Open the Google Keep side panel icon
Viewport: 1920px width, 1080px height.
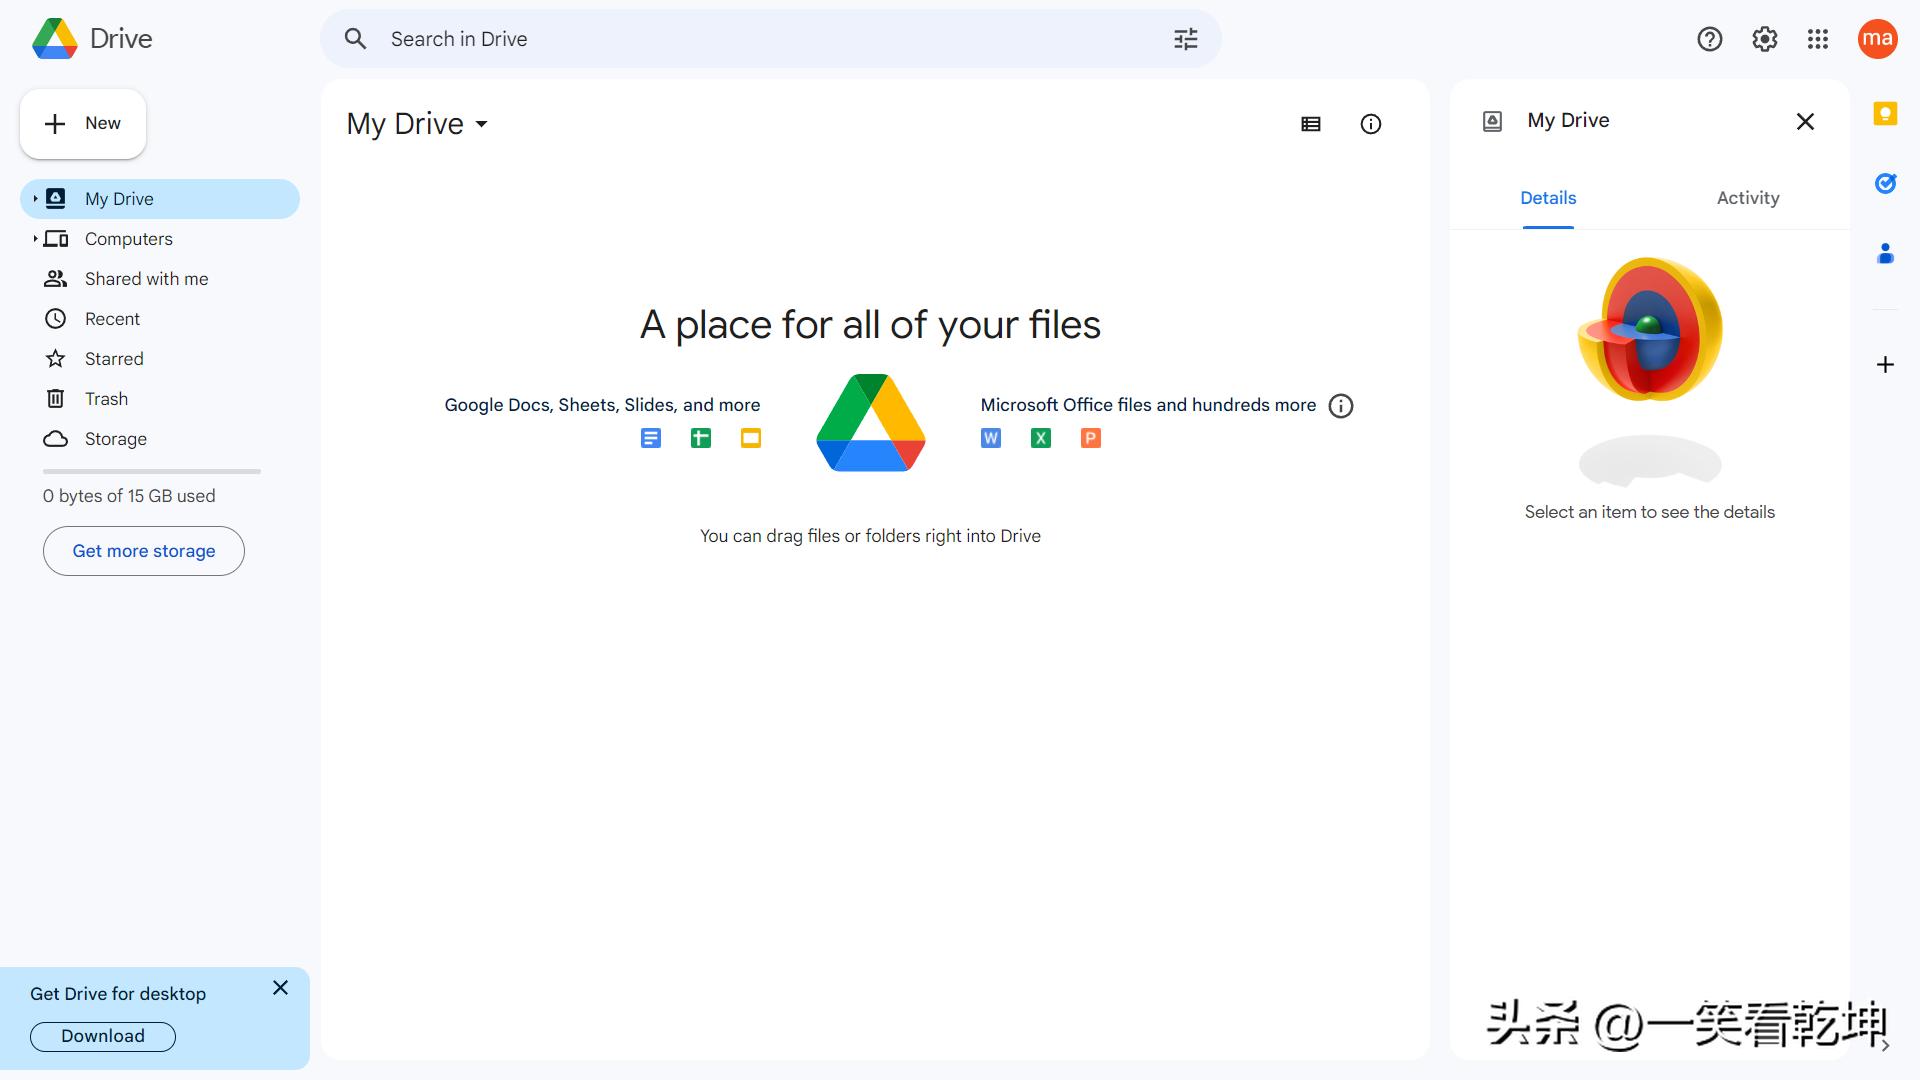1885,114
